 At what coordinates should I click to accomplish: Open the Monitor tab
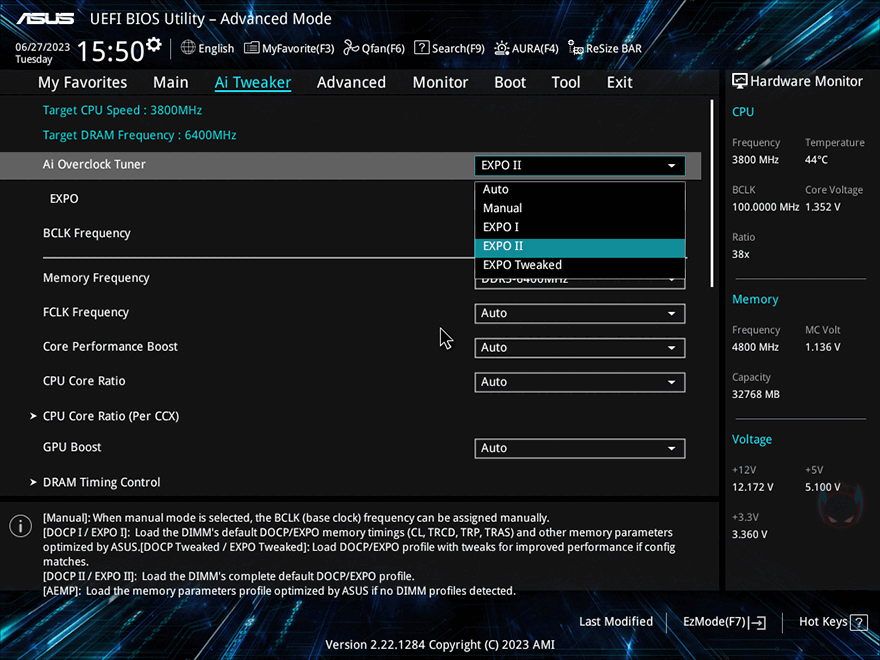[440, 82]
